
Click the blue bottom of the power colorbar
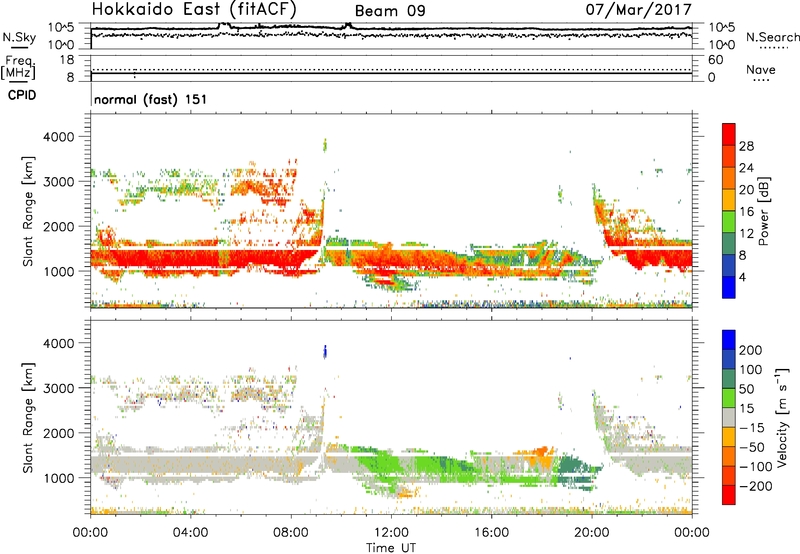point(729,287)
